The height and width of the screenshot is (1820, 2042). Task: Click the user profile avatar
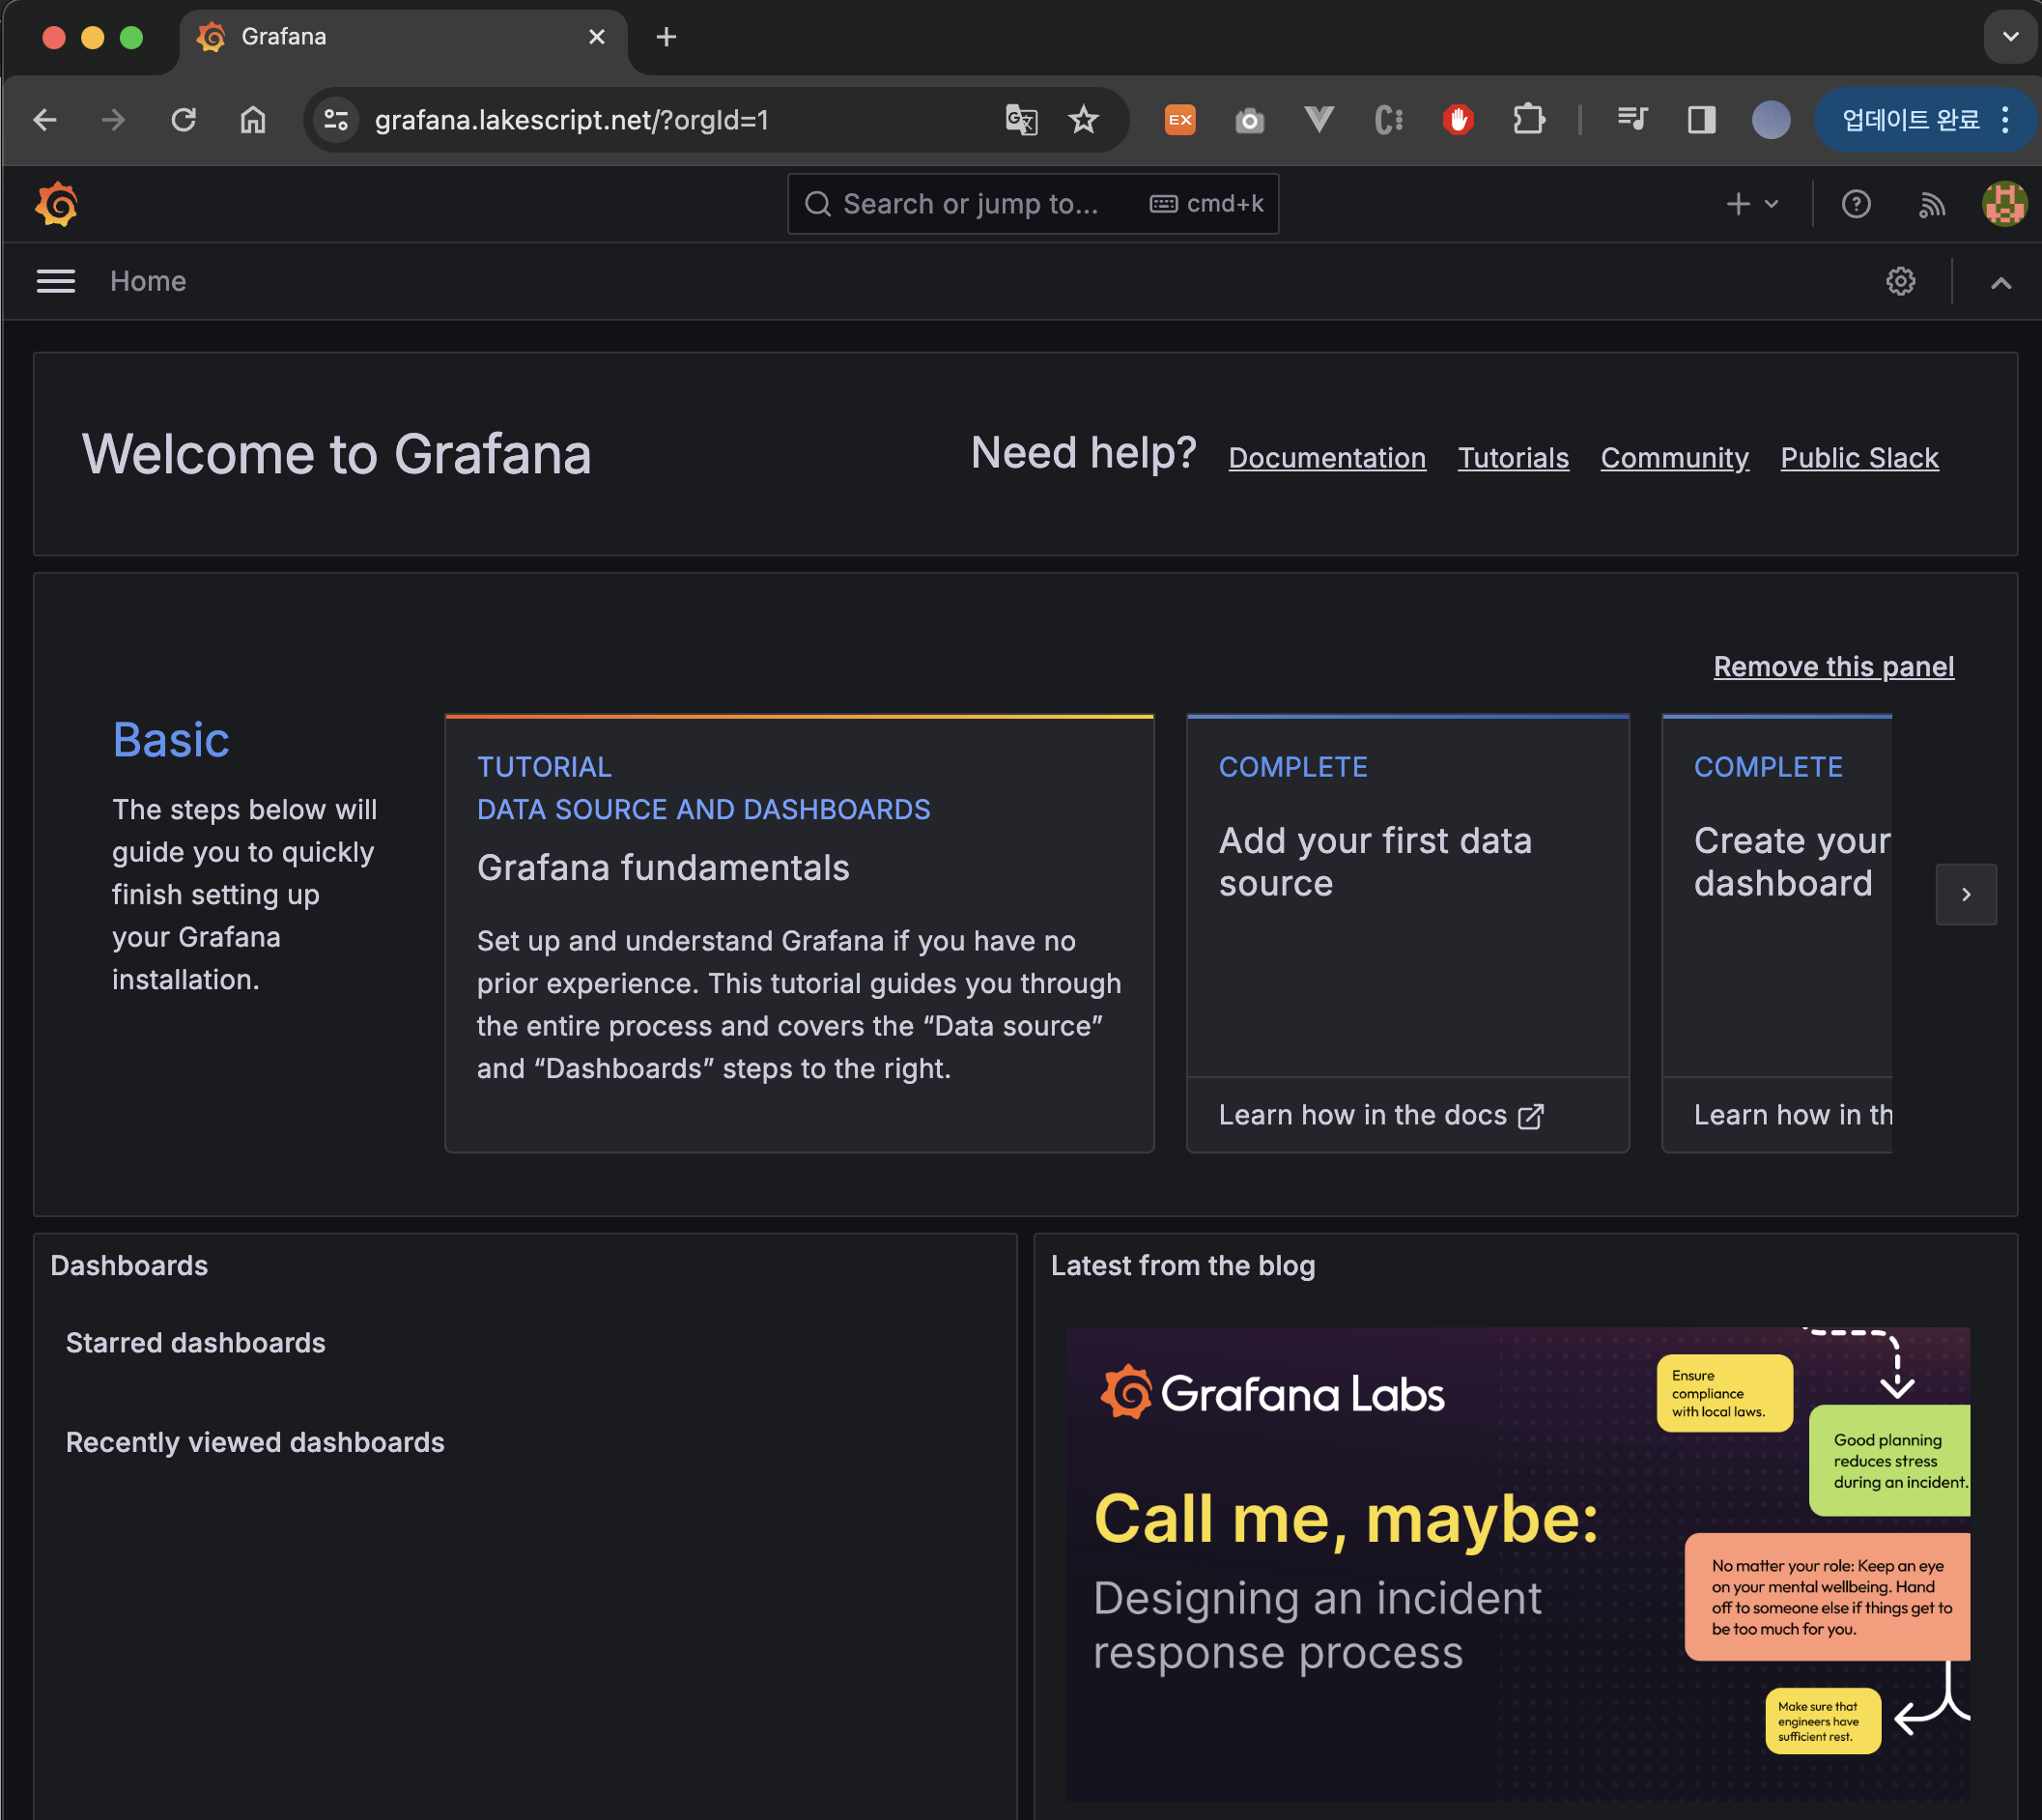coord(2003,204)
